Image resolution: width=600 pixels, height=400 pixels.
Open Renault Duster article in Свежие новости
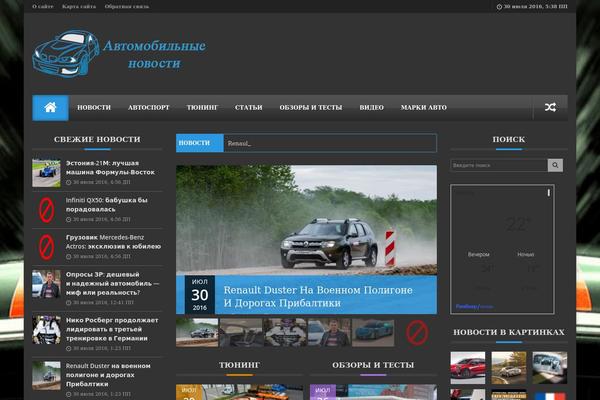point(108,375)
